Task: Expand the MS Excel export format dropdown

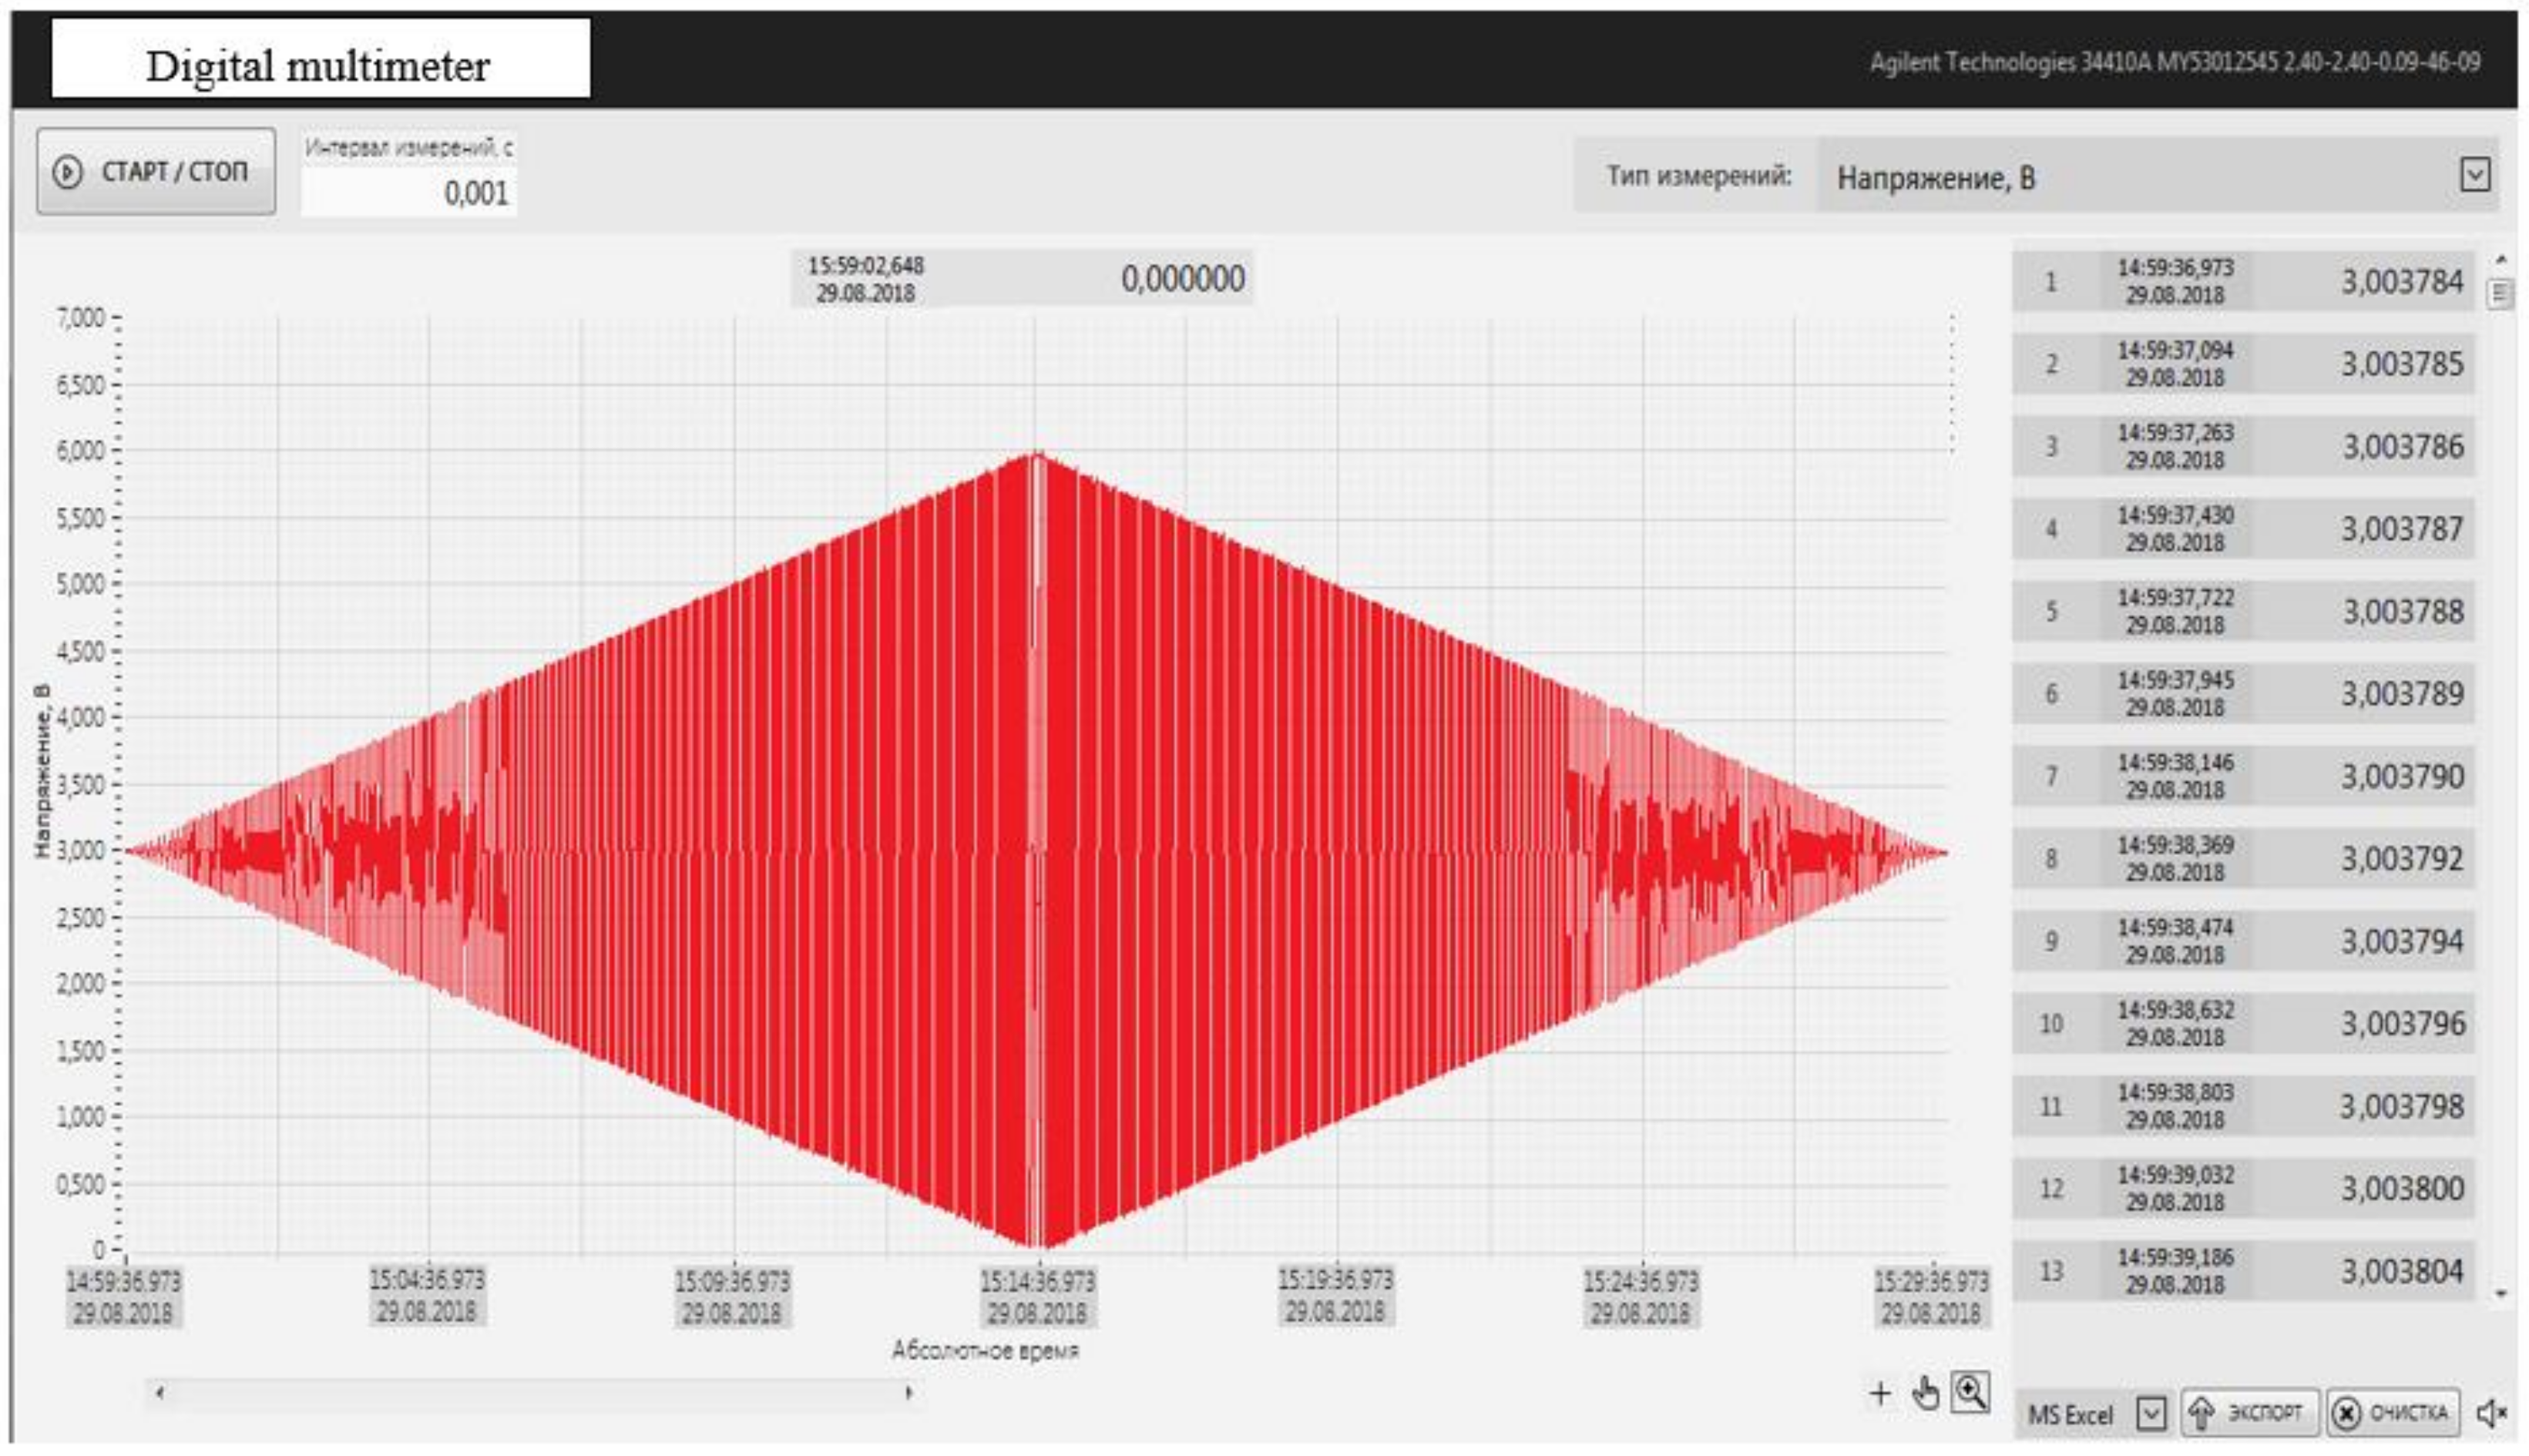Action: coord(2151,1413)
